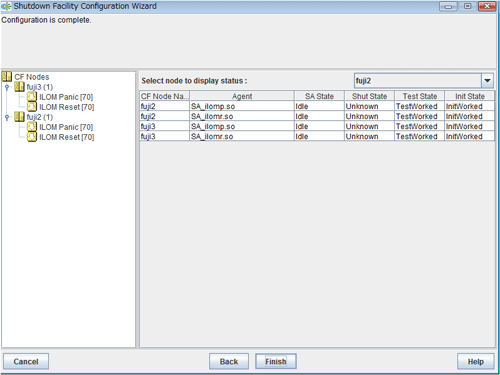The height and width of the screenshot is (375, 500).
Task: Click the Agent column header
Action: (x=242, y=96)
